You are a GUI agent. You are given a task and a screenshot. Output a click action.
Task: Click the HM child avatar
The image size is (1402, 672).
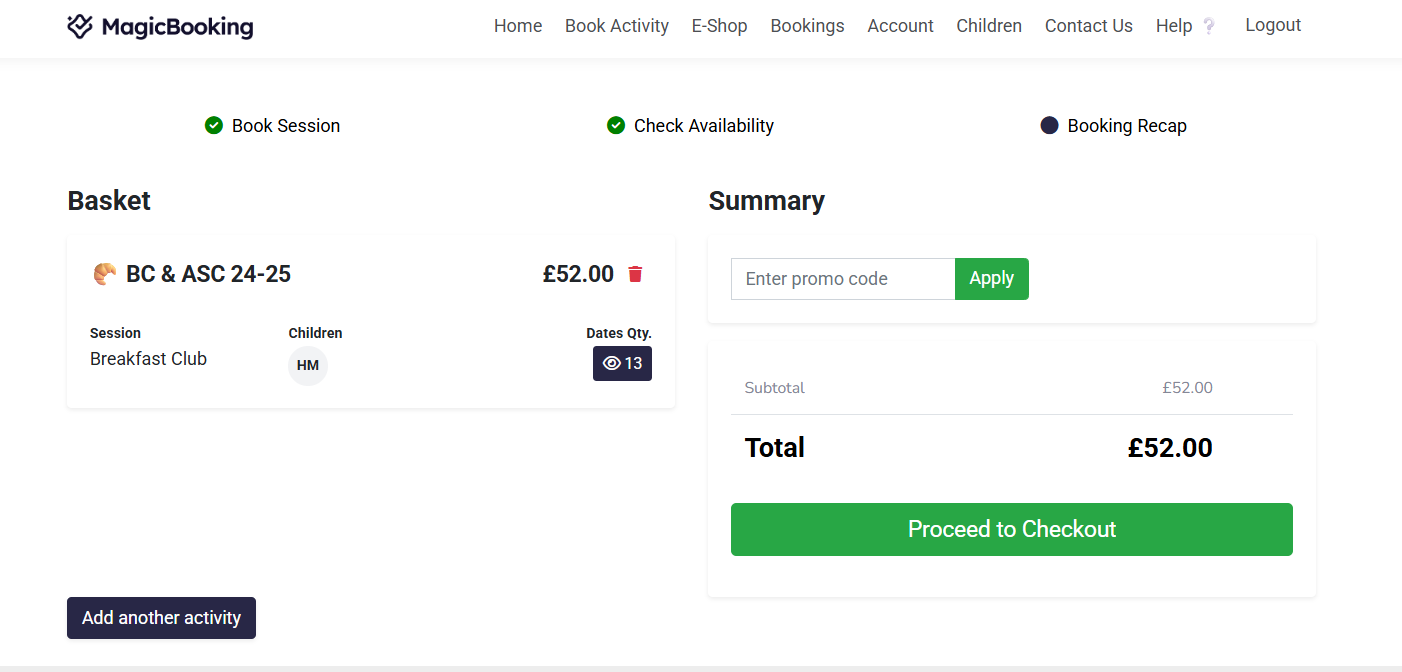pyautogui.click(x=308, y=365)
